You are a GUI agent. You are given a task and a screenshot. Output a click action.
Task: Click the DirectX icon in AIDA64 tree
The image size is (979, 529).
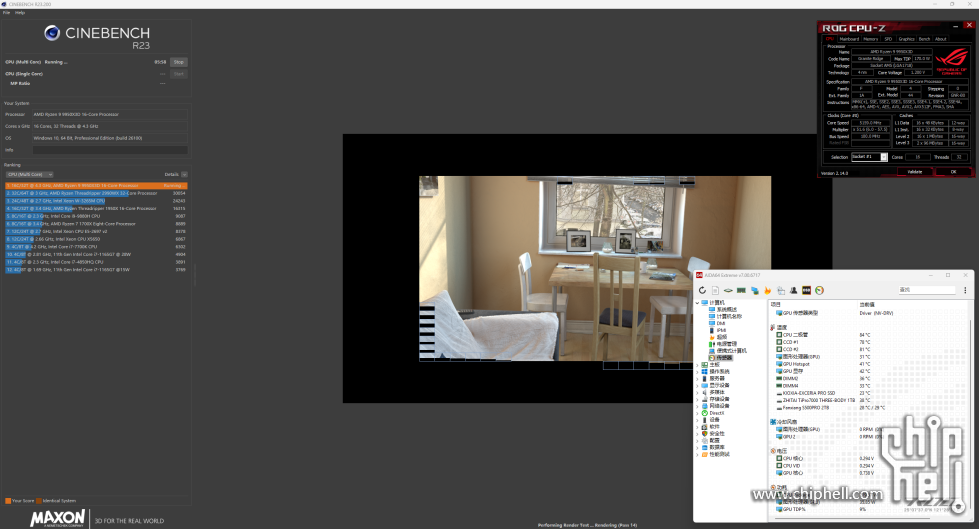pos(704,413)
